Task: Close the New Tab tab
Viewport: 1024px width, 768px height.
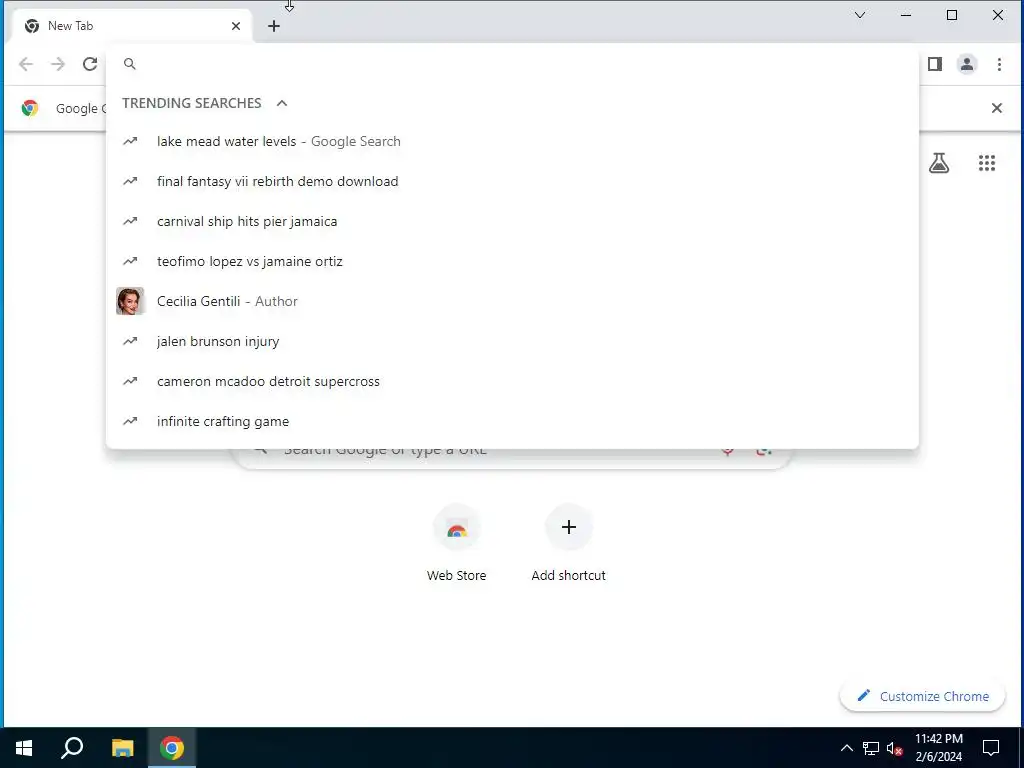Action: (x=236, y=26)
